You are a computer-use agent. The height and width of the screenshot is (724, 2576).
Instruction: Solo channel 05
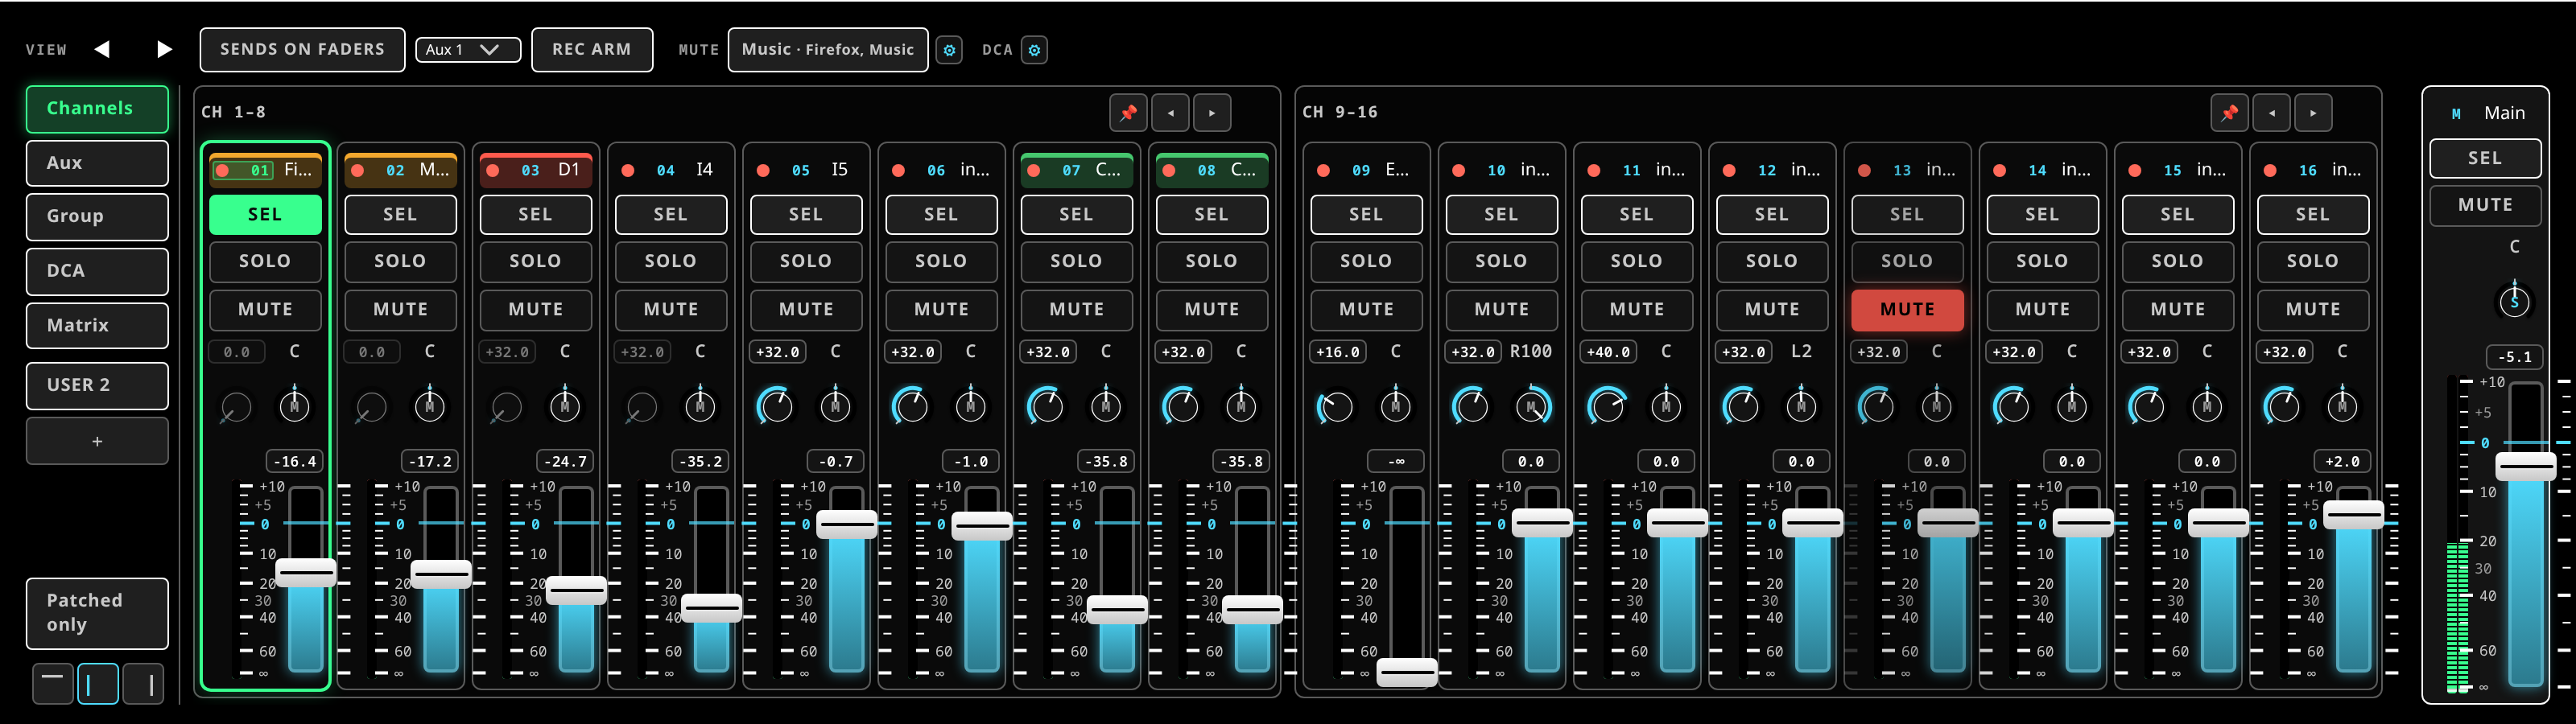pos(806,261)
